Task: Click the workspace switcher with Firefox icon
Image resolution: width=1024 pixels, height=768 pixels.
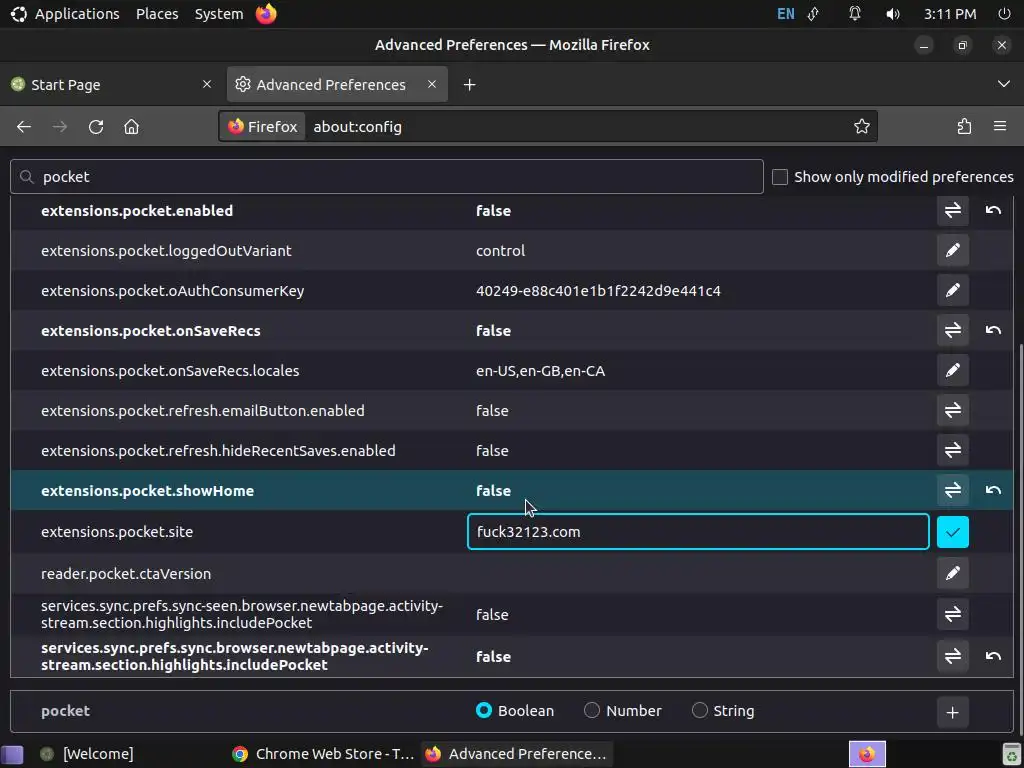Action: click(867, 754)
